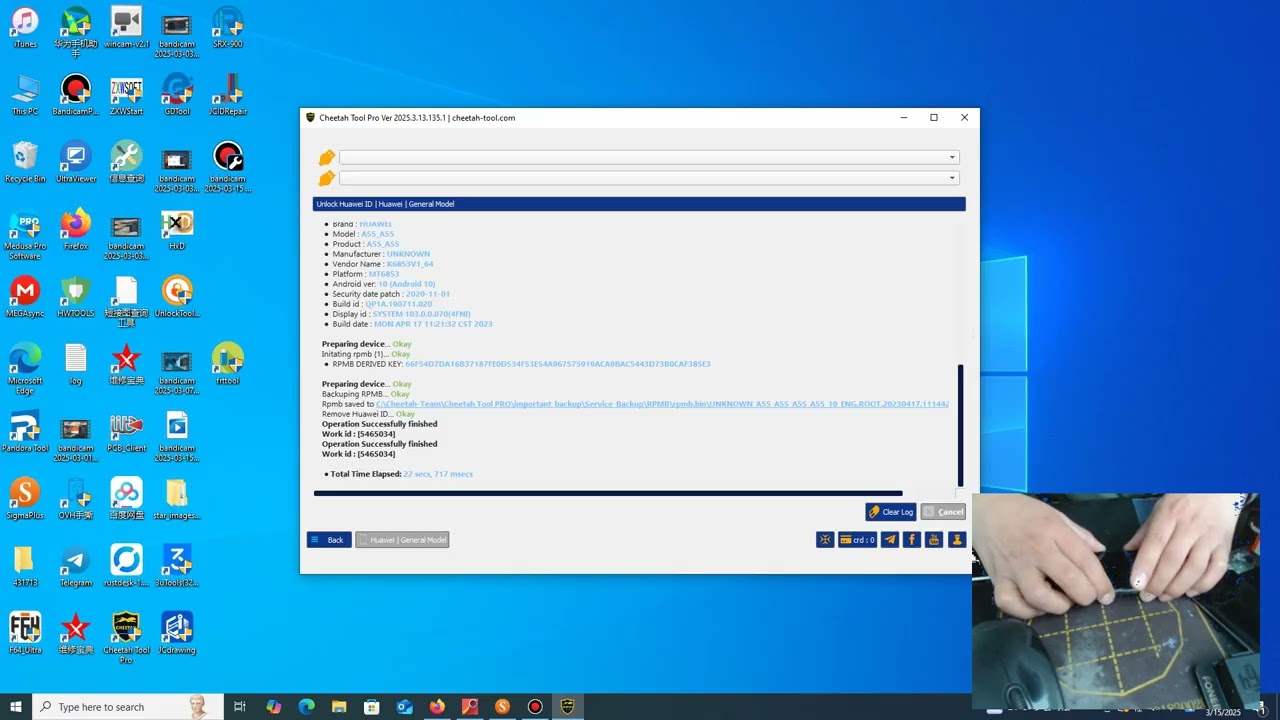Open Copilot from the taskbar
Image resolution: width=1280 pixels, height=720 pixels.
click(x=273, y=707)
